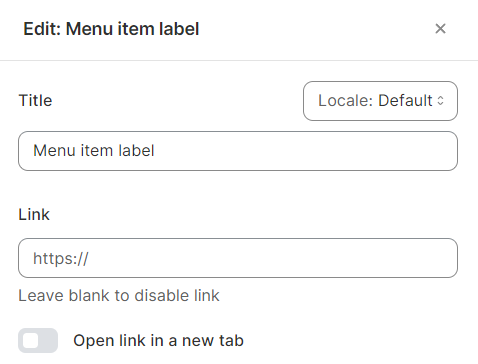The image size is (478, 364).
Task: Click the 'Edit: Menu item label' heading
Action: [111, 29]
